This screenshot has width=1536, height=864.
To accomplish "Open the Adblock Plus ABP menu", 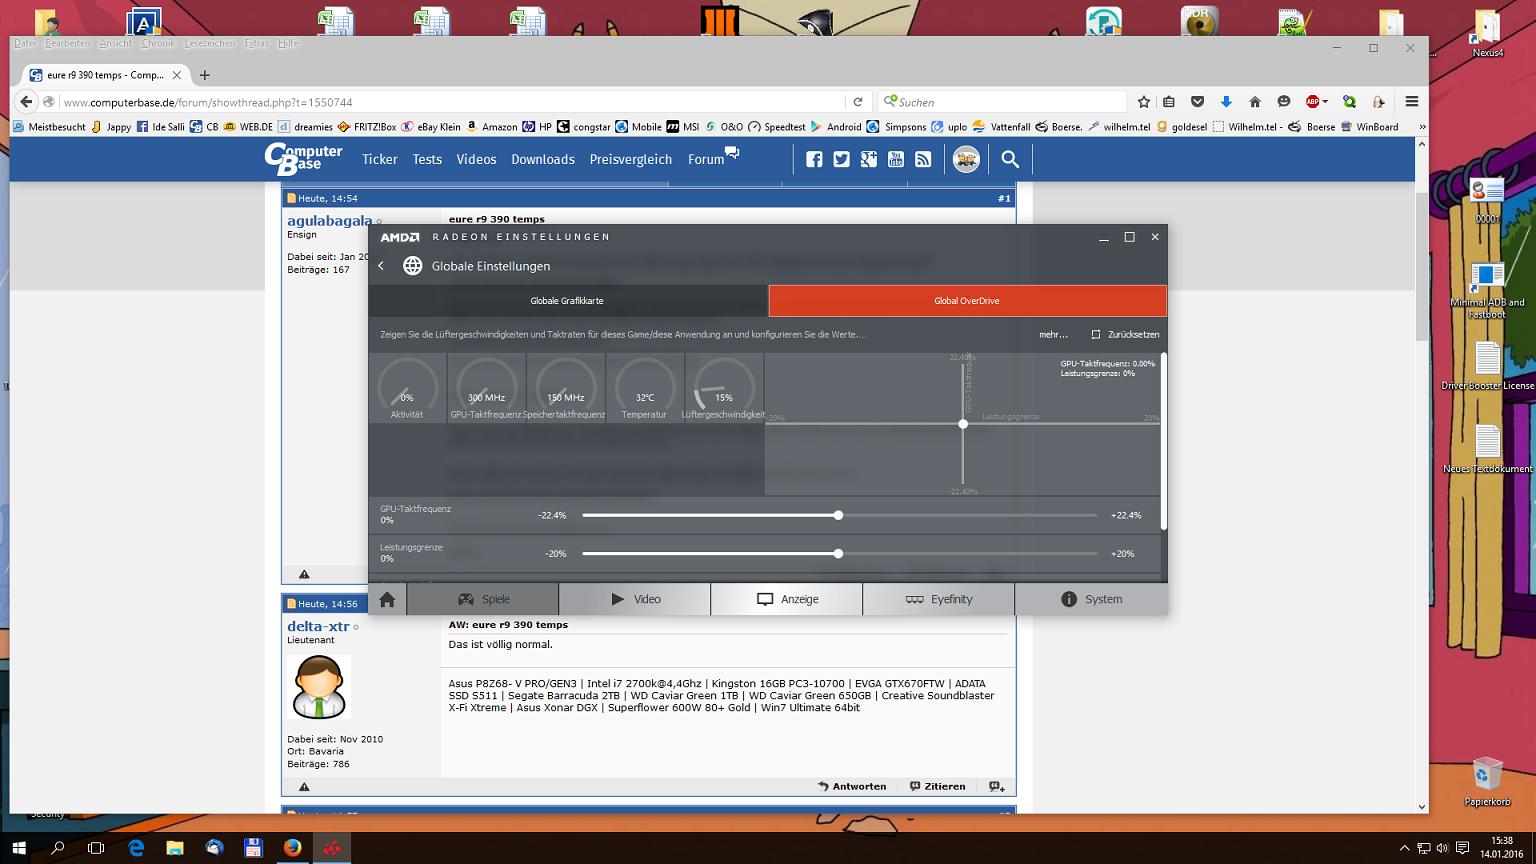I will click(1317, 102).
